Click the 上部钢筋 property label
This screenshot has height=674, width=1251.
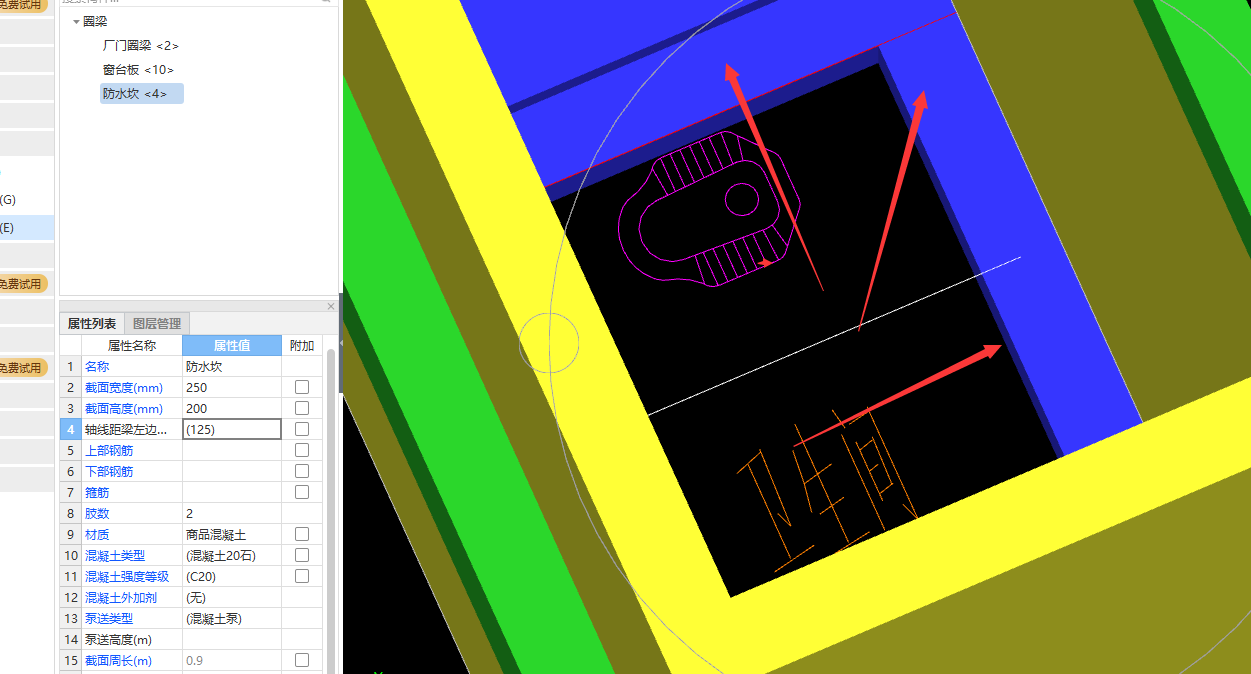tap(109, 451)
